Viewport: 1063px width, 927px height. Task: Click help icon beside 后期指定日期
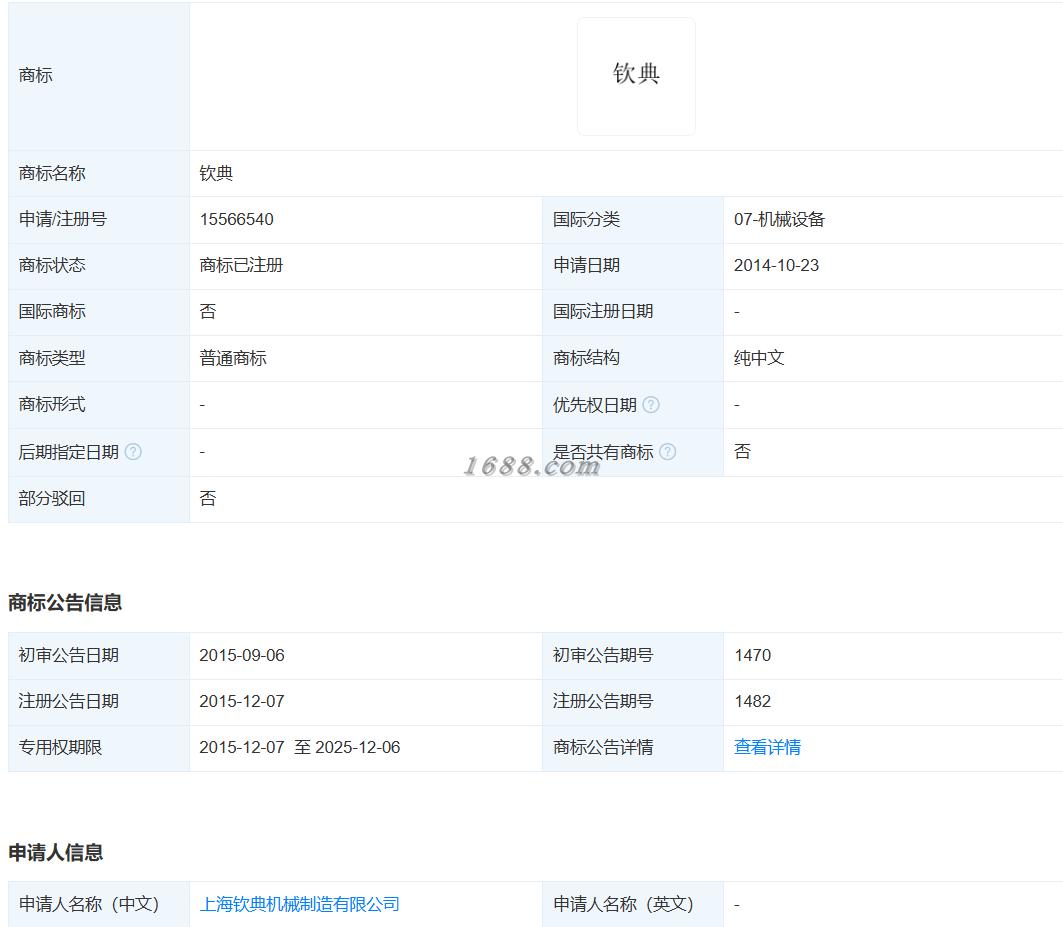[x=134, y=452]
